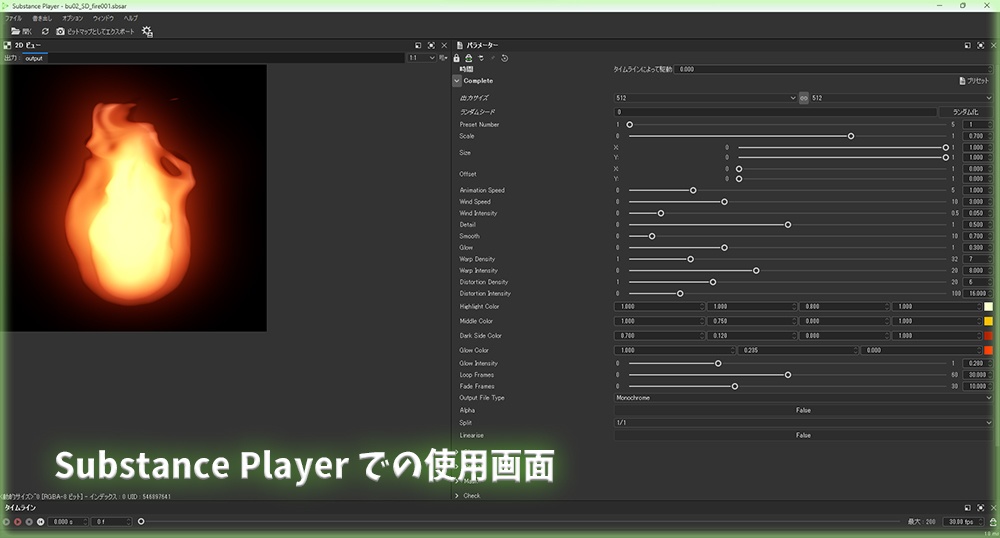Click the Dark Side Color swatch
The width and height of the screenshot is (1000, 538).
point(989,336)
